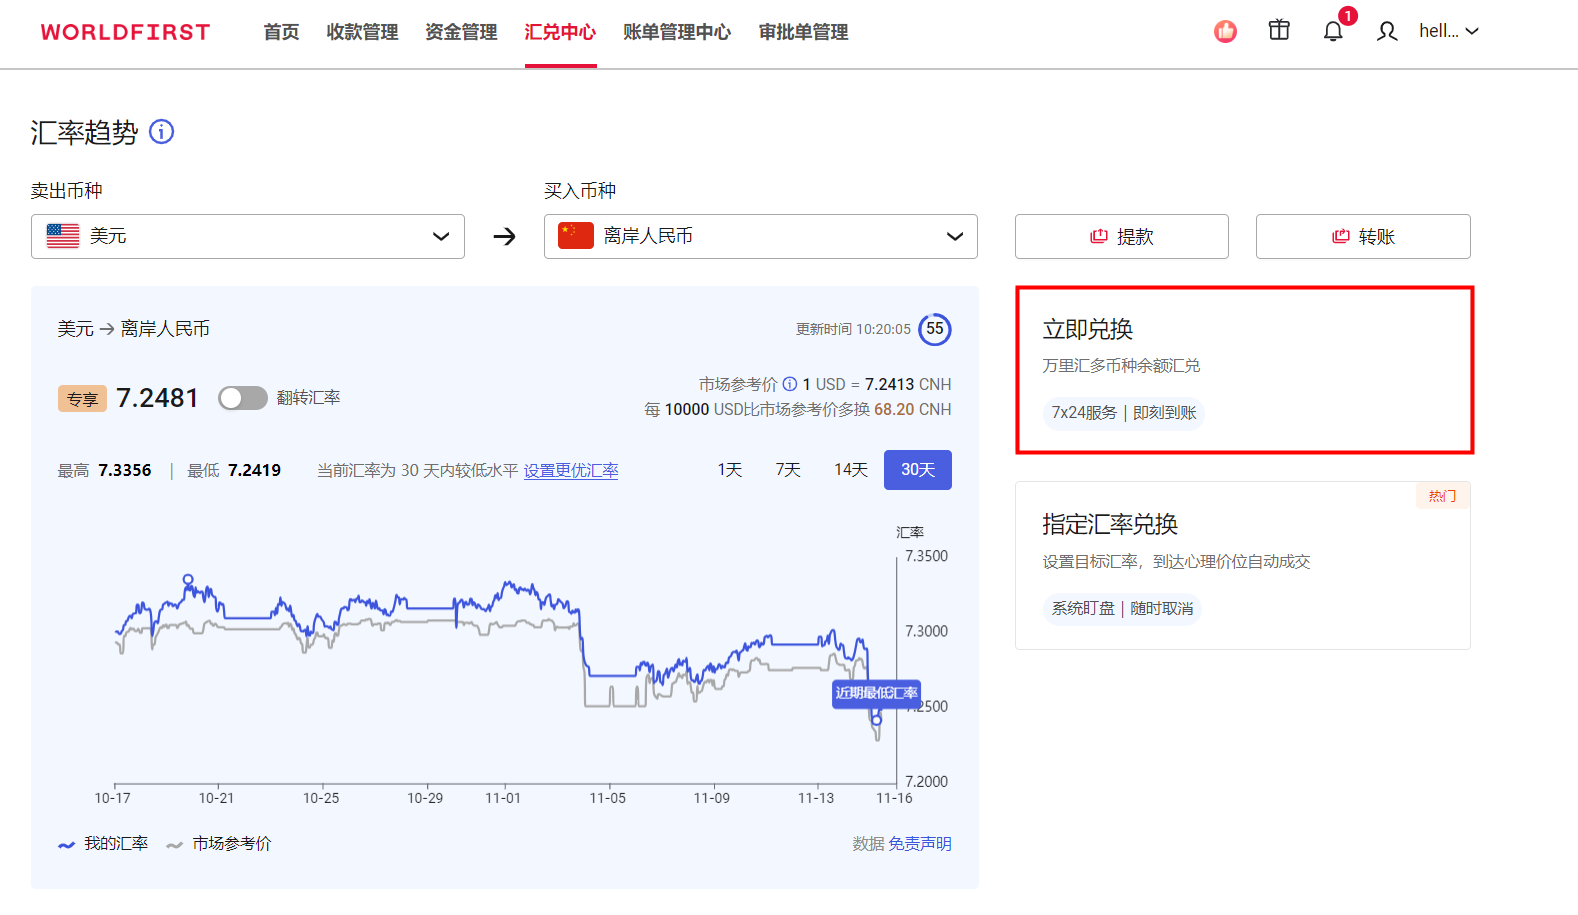Expand the hell... account menu
This screenshot has height=915, width=1578.
1448,32
